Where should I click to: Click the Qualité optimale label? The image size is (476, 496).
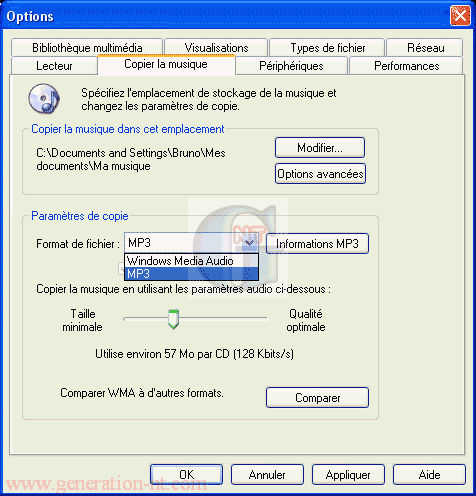tap(306, 320)
